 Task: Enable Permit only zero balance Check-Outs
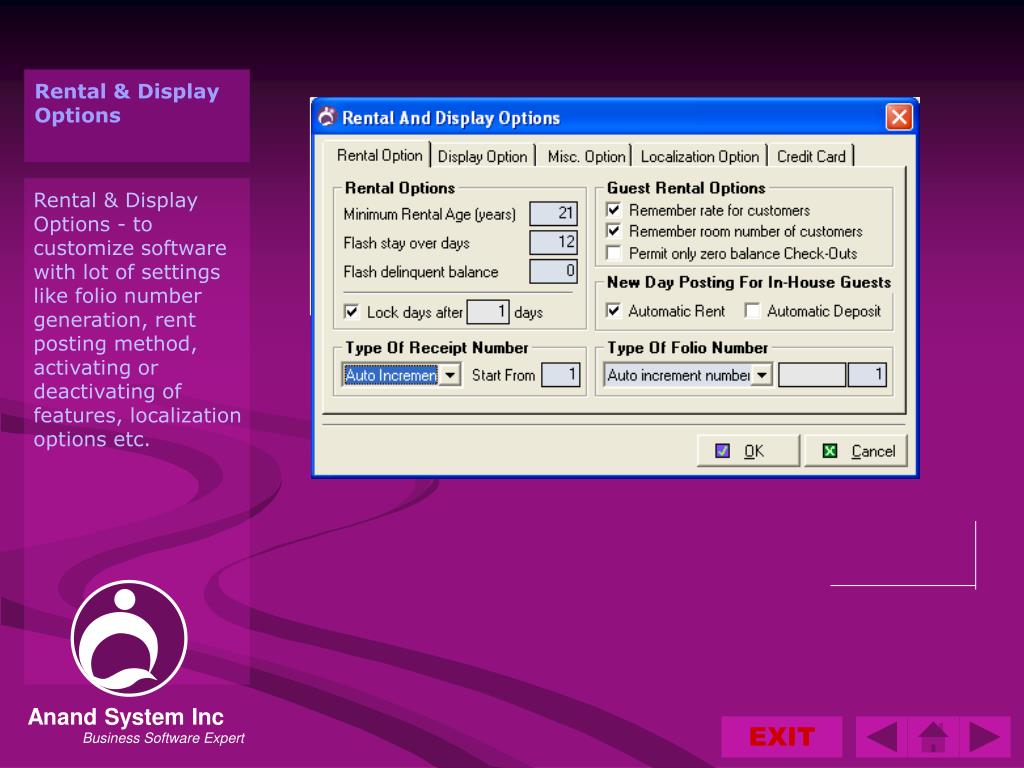[614, 253]
